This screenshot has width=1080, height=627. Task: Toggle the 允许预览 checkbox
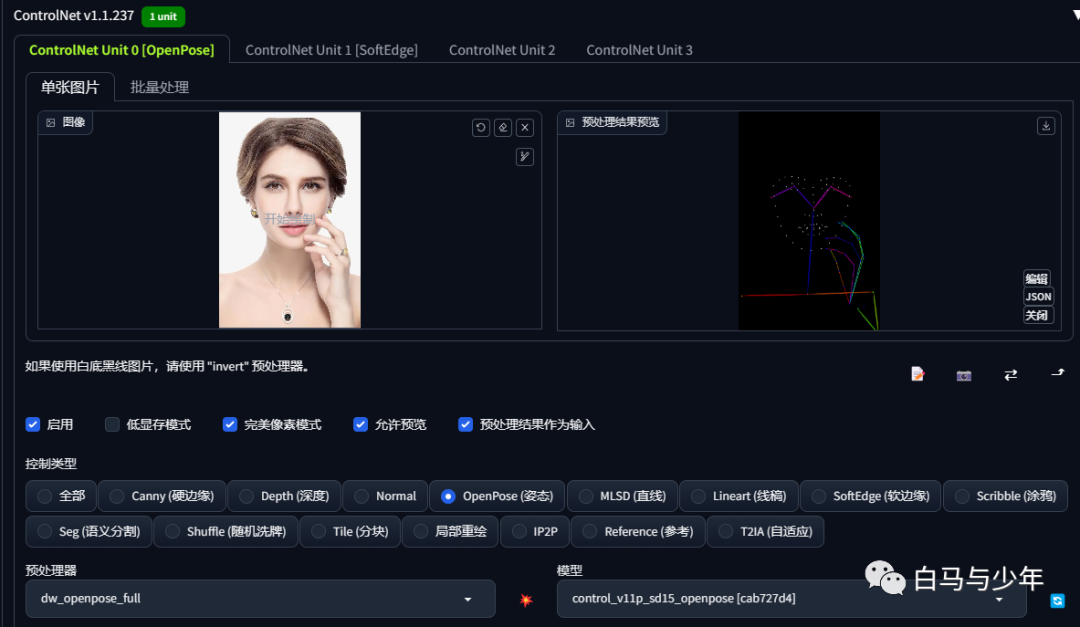360,424
